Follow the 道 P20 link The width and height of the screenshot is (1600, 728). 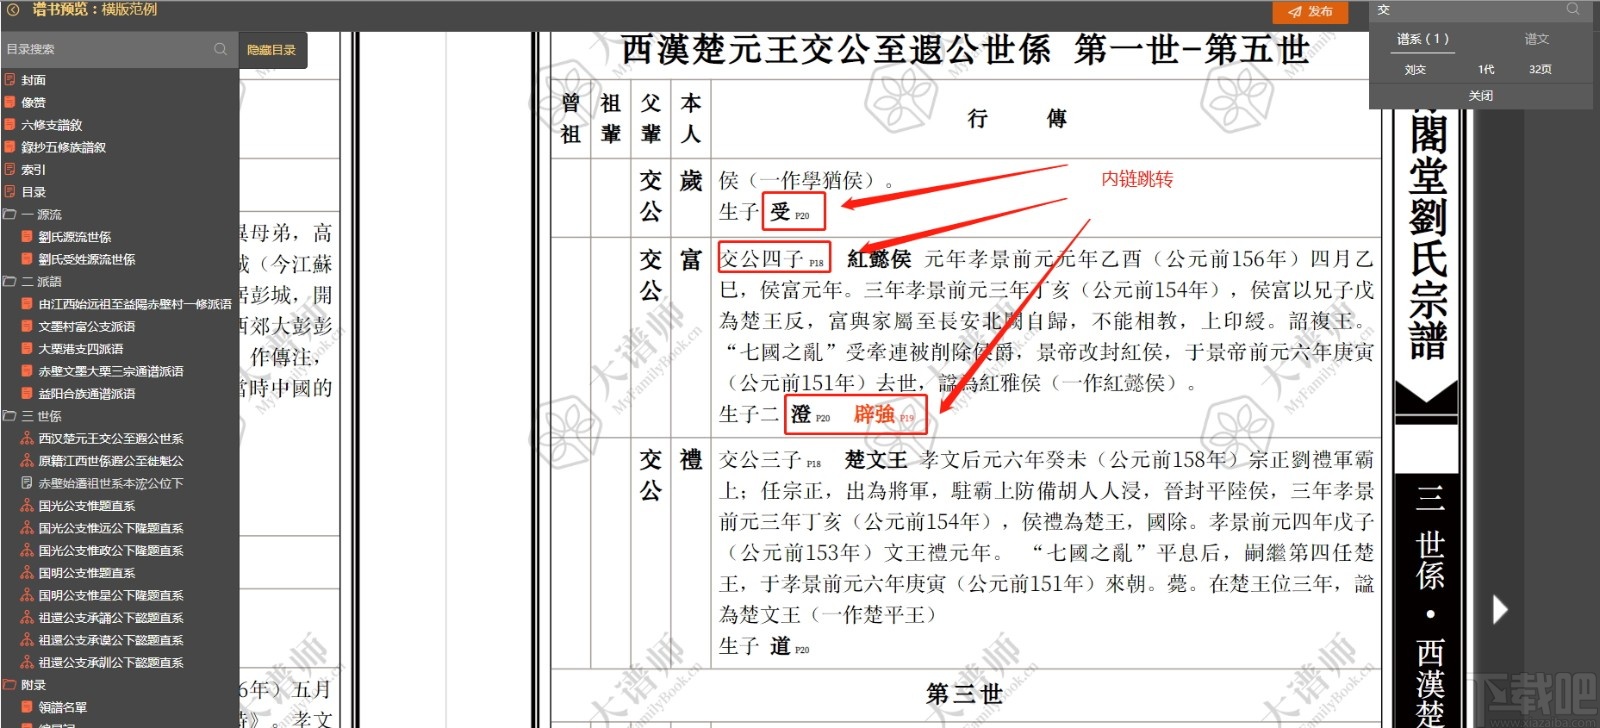[790, 647]
